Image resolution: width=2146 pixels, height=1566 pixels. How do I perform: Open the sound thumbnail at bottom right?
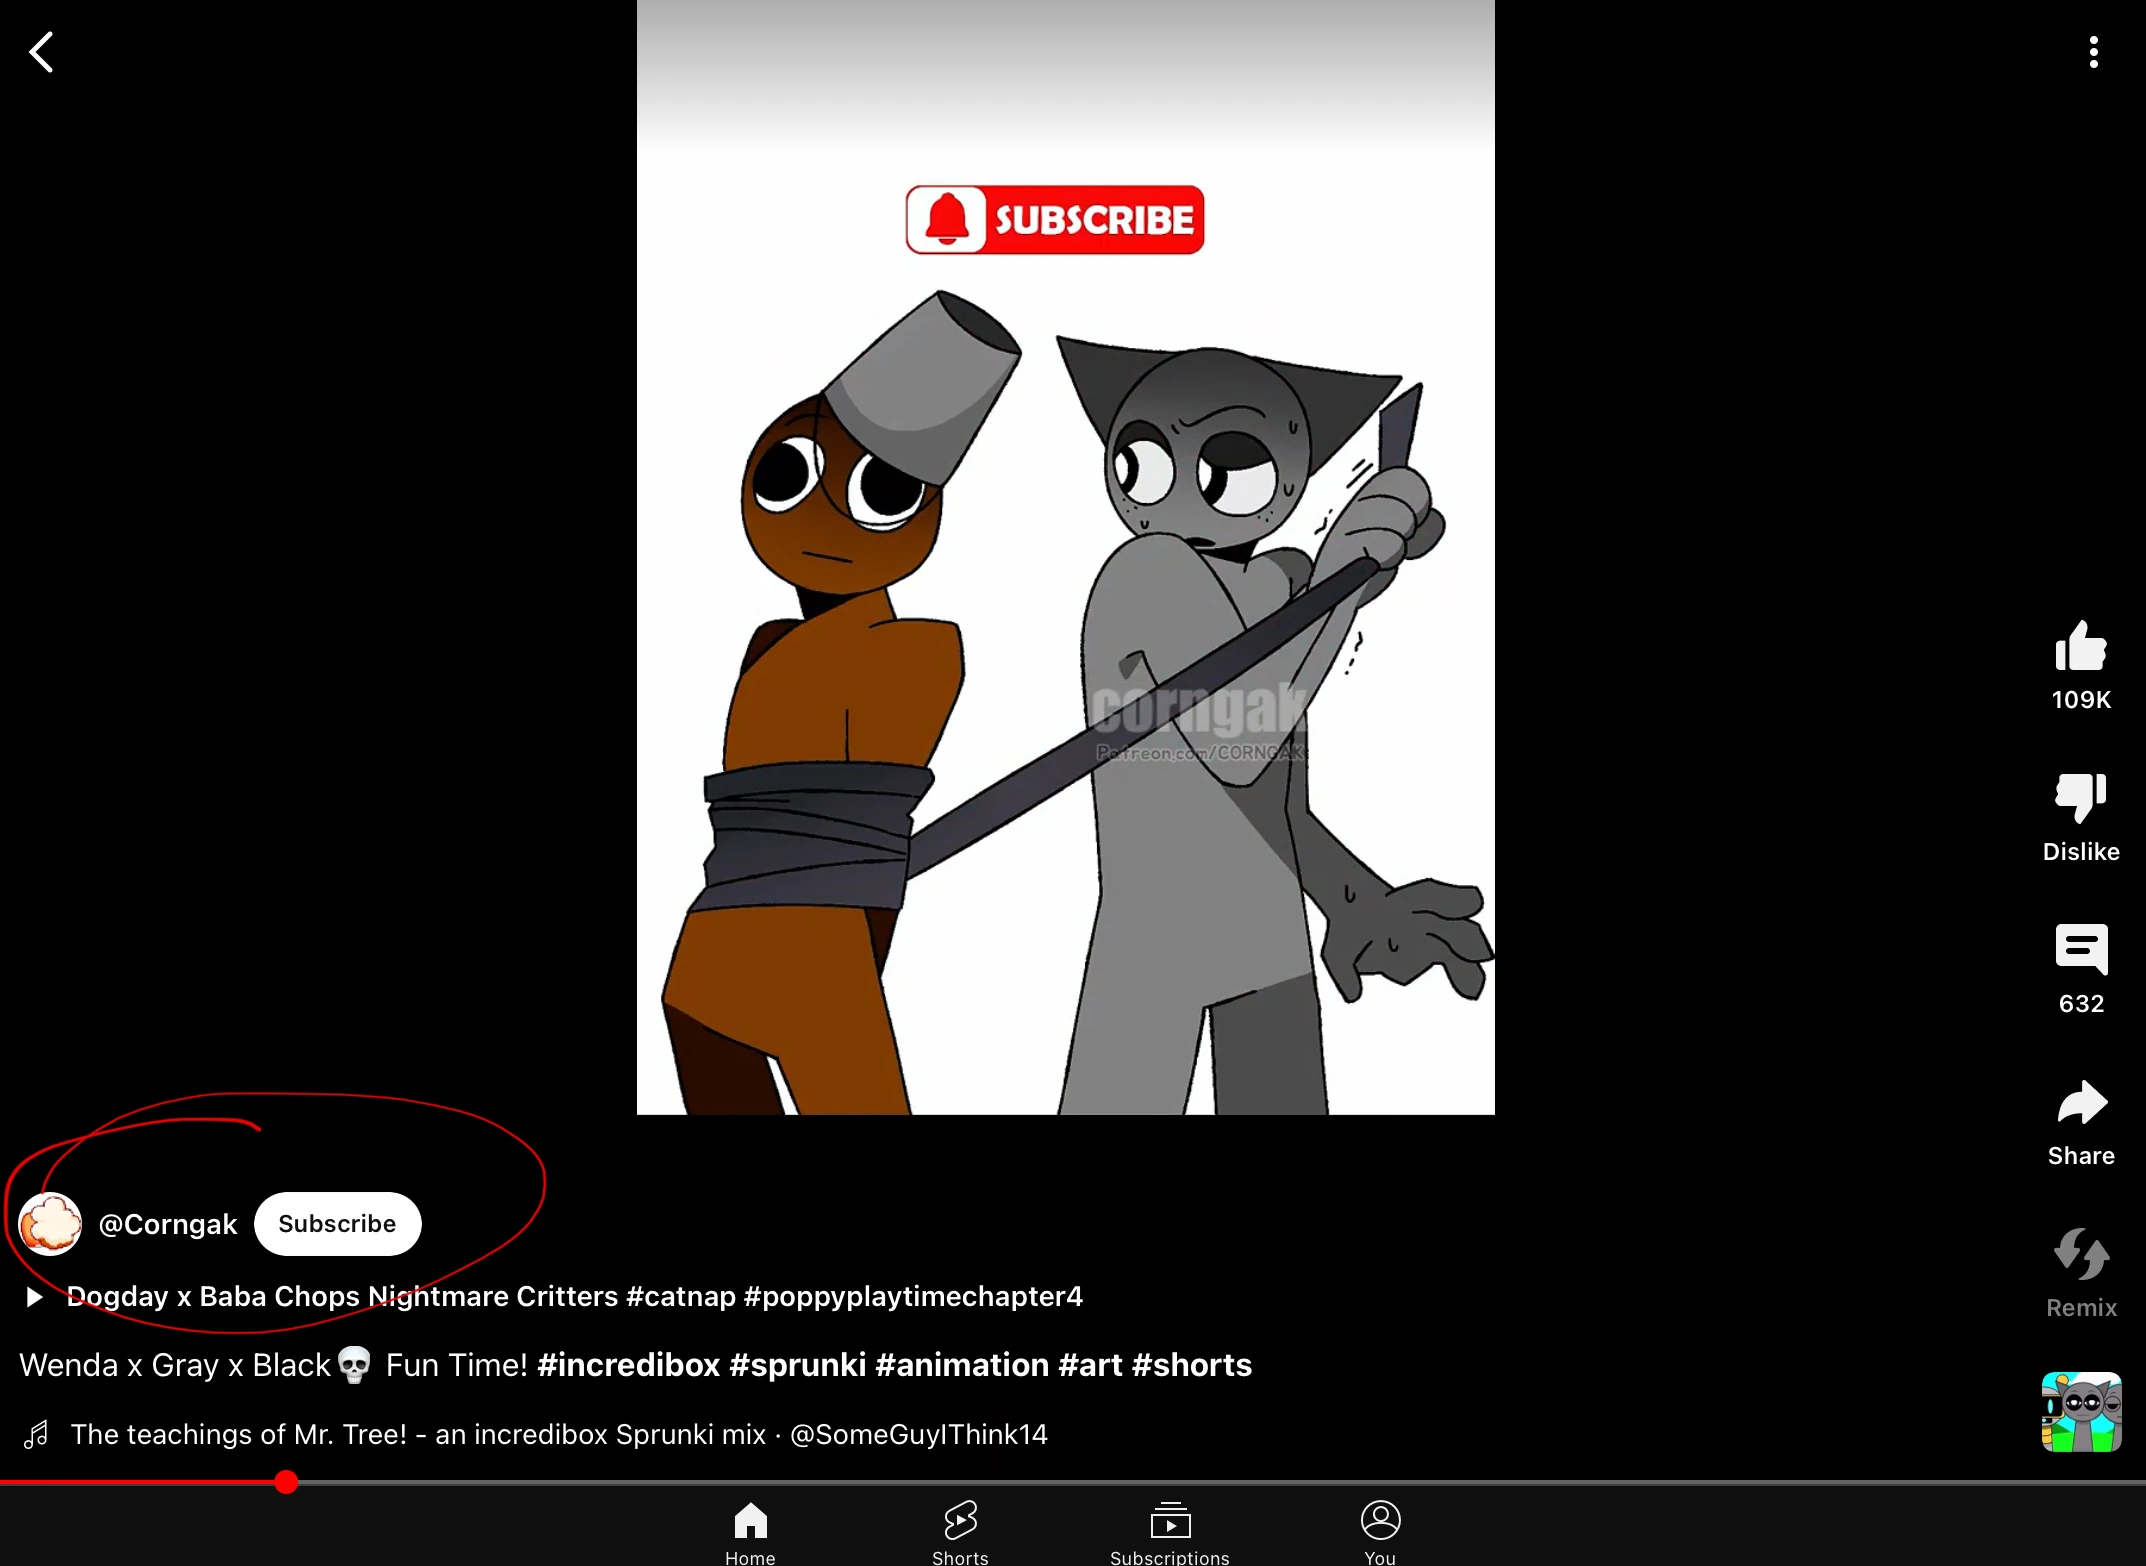(2080, 1411)
